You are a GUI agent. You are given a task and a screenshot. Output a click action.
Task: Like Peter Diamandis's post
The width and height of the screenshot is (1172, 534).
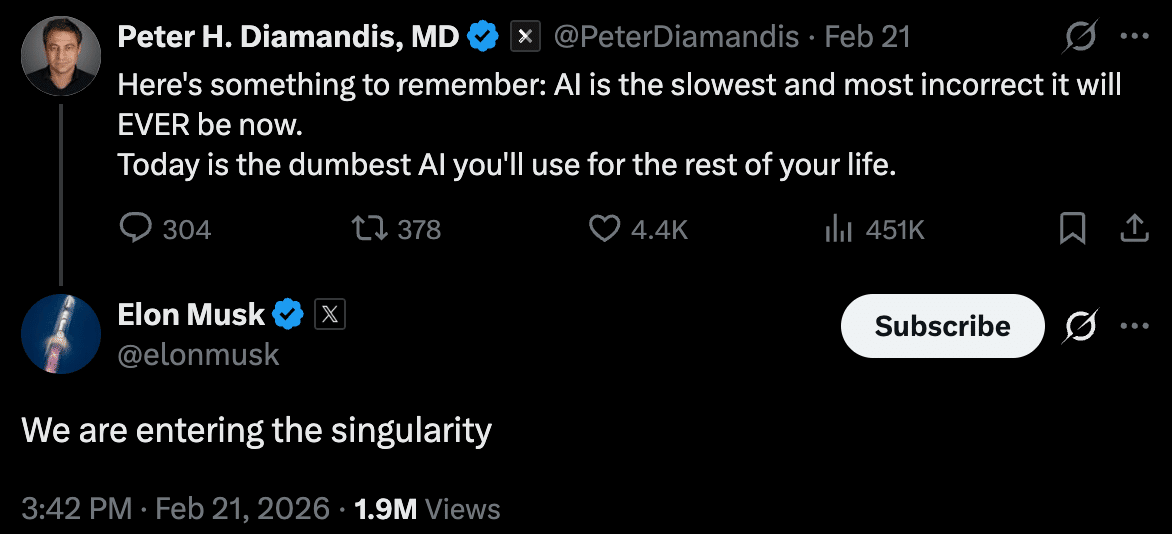(603, 230)
